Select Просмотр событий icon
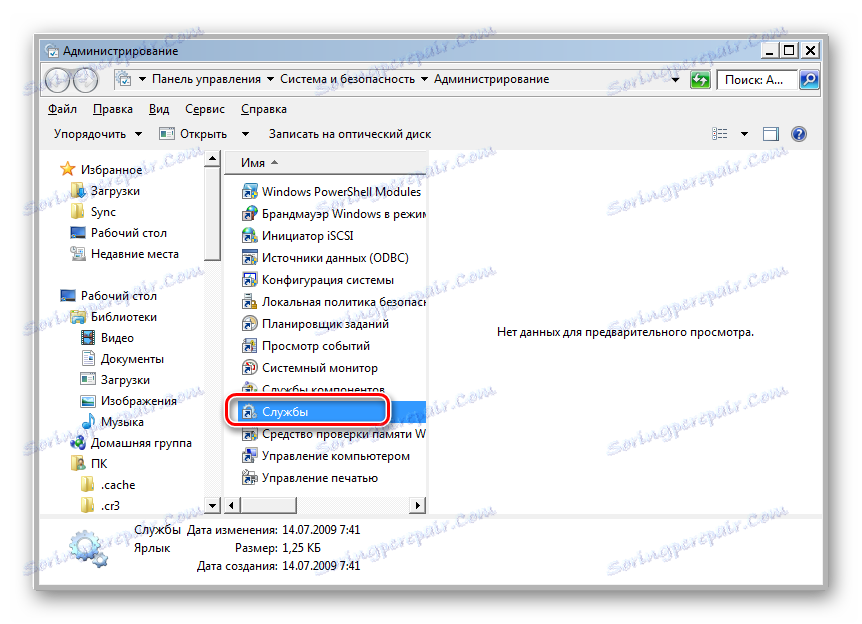 (x=250, y=345)
